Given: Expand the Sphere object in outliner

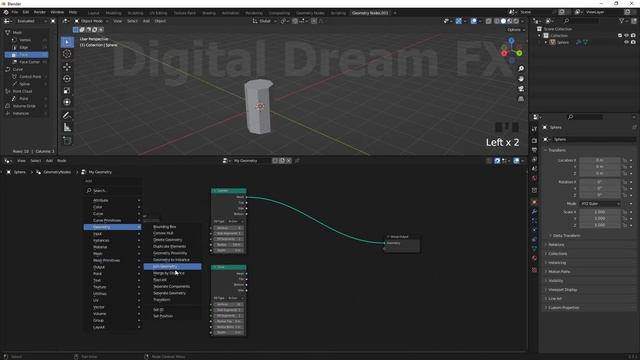Looking at the screenshot, I should [546, 42].
